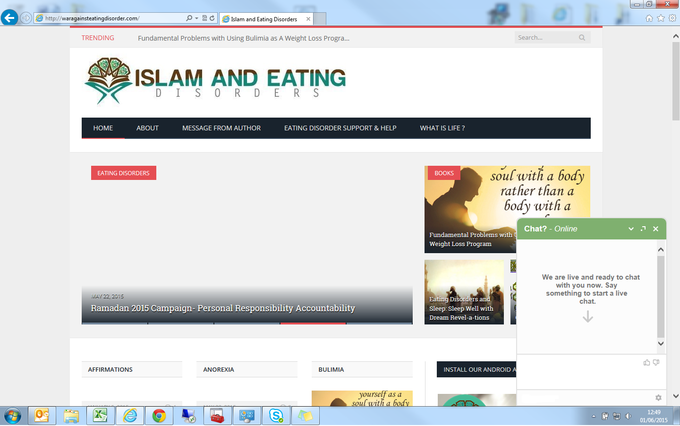Open the MESSAGE FROM AUTHOR menu item
680x426 pixels.
pos(221,128)
